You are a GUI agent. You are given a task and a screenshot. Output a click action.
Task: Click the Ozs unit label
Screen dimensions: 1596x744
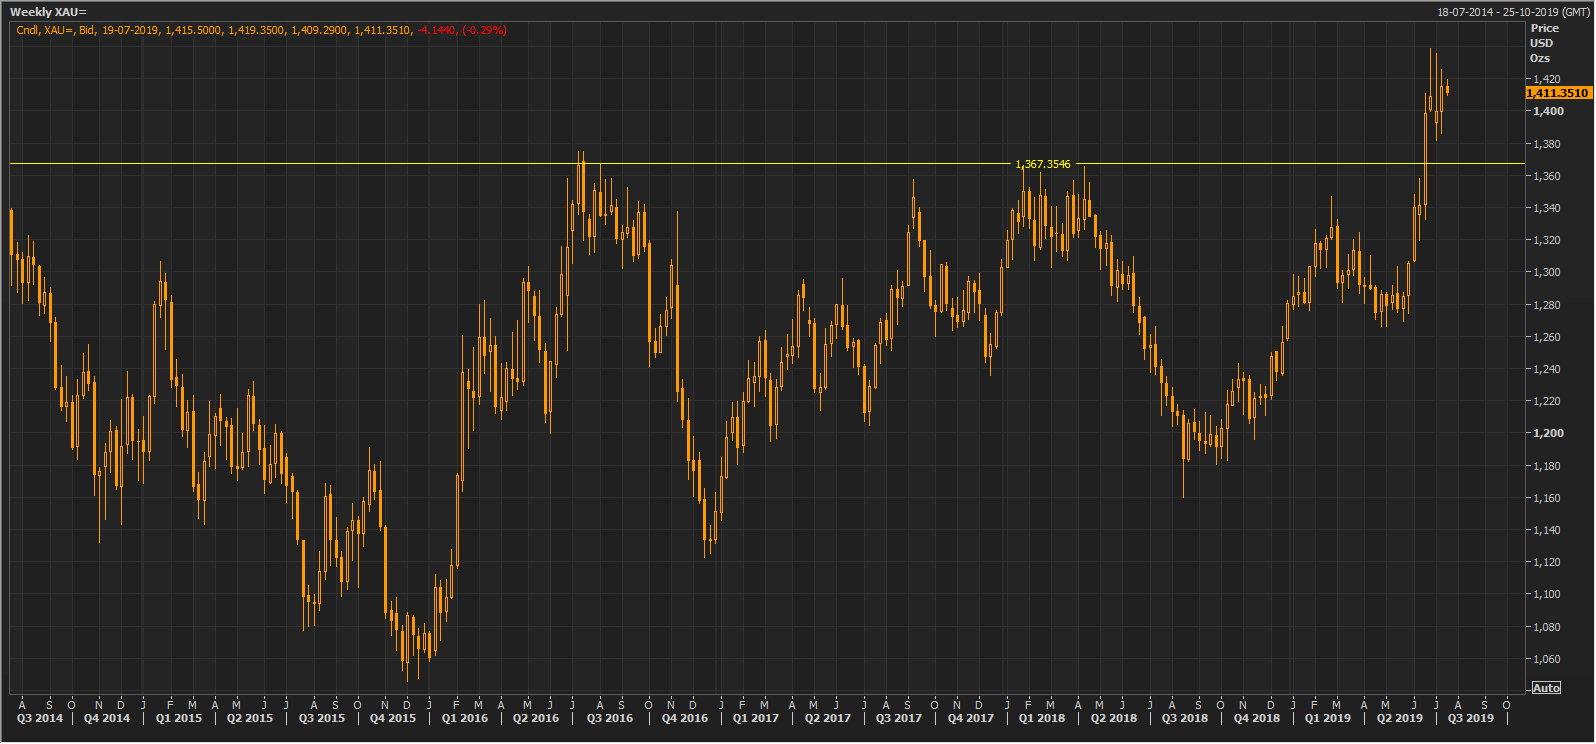point(1540,59)
